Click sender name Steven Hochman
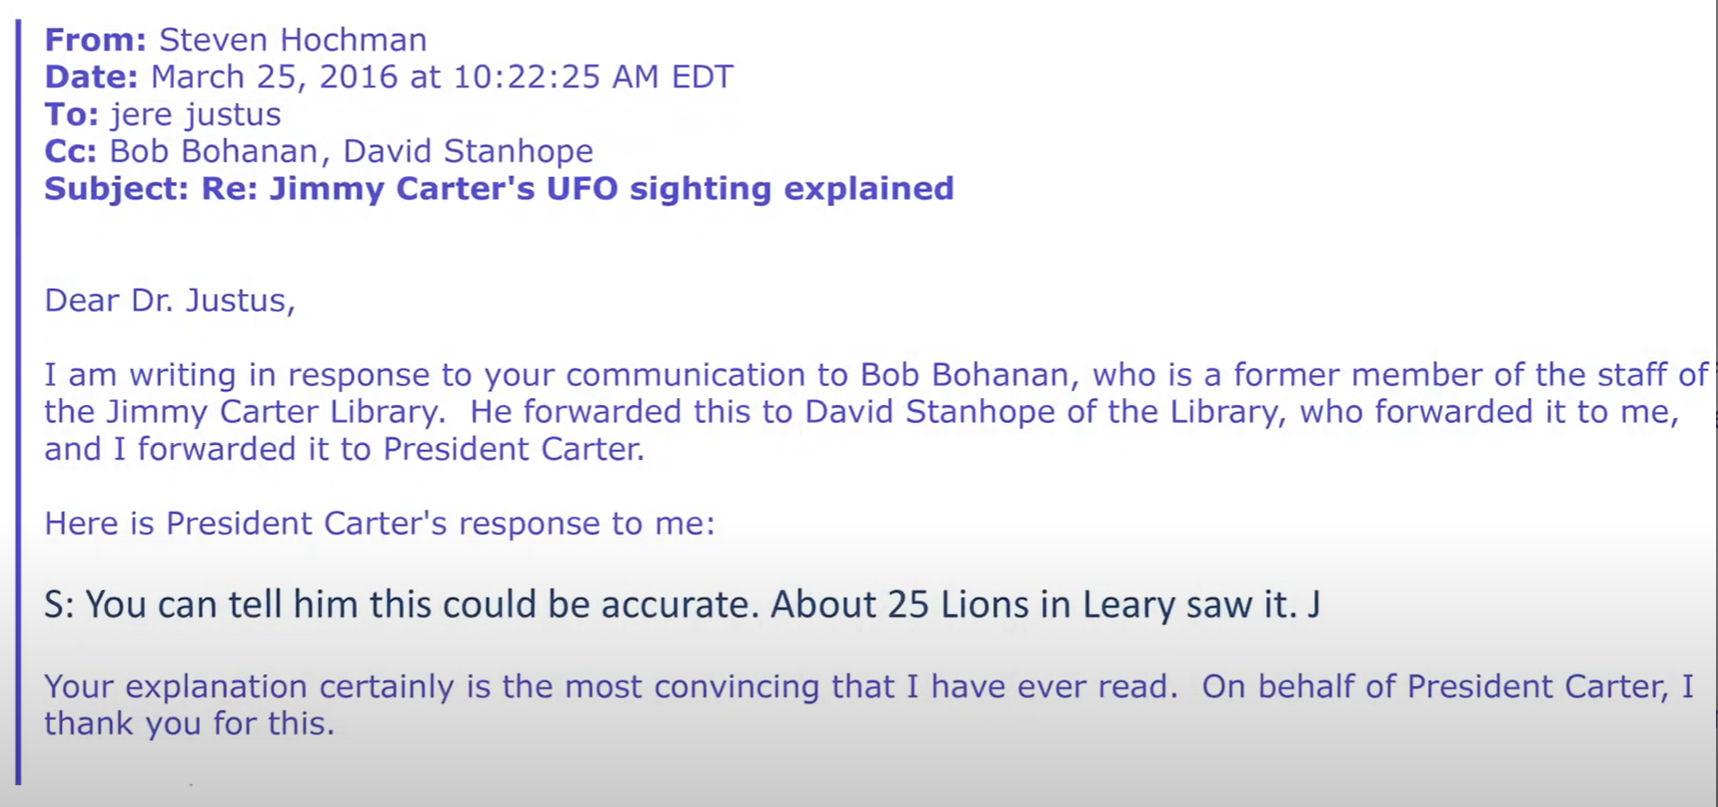The width and height of the screenshot is (1718, 807). (x=293, y=40)
